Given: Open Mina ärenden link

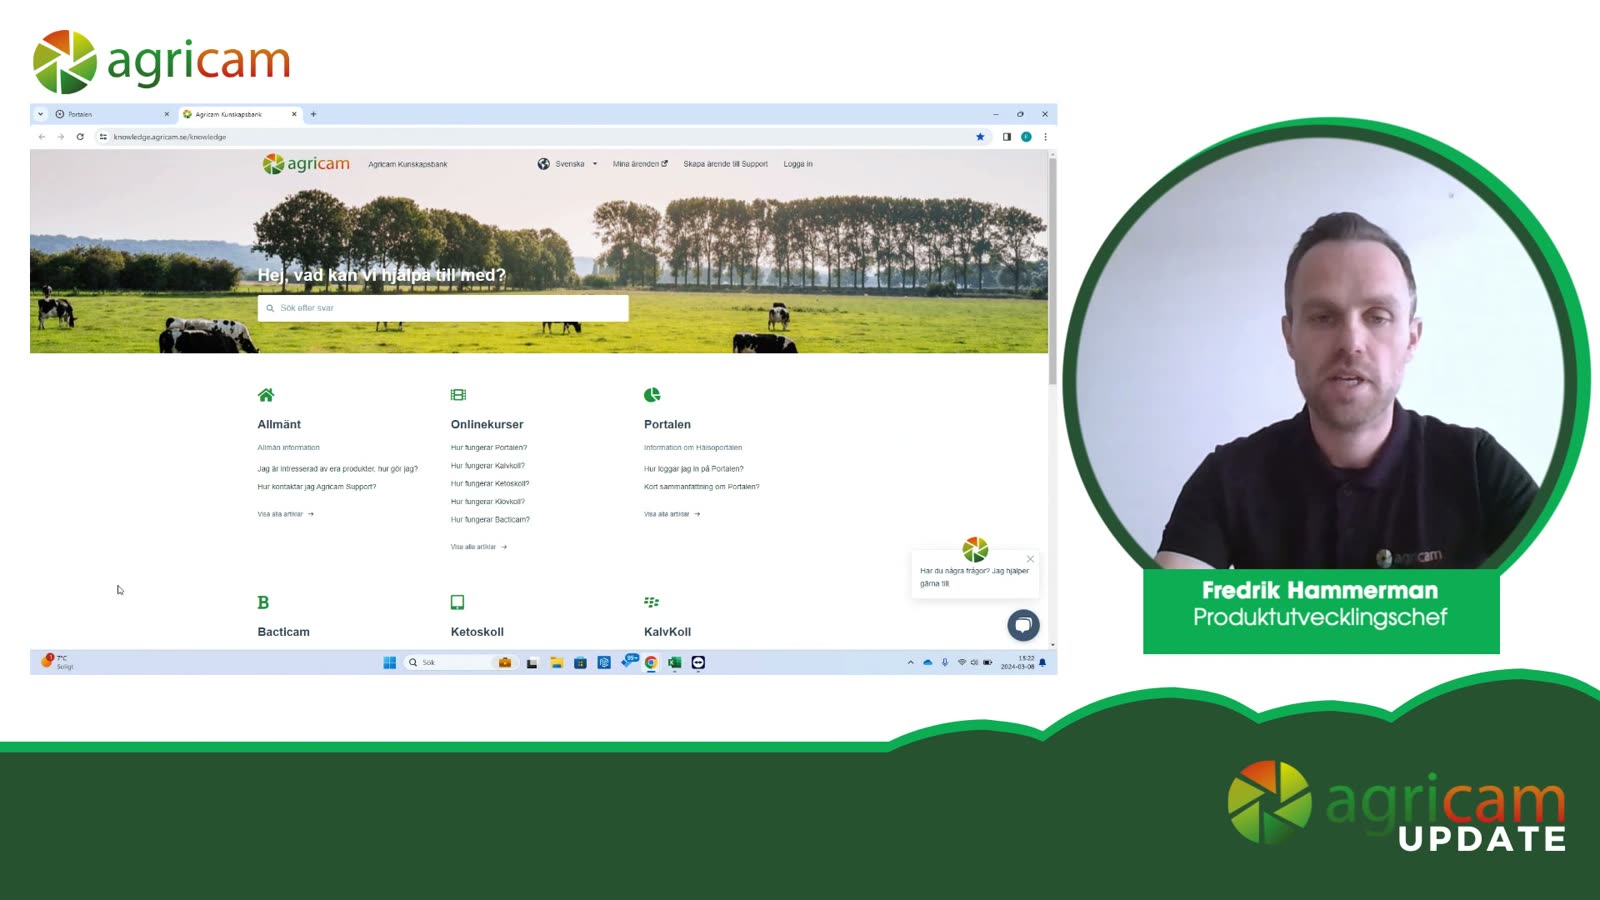Looking at the screenshot, I should pos(640,164).
